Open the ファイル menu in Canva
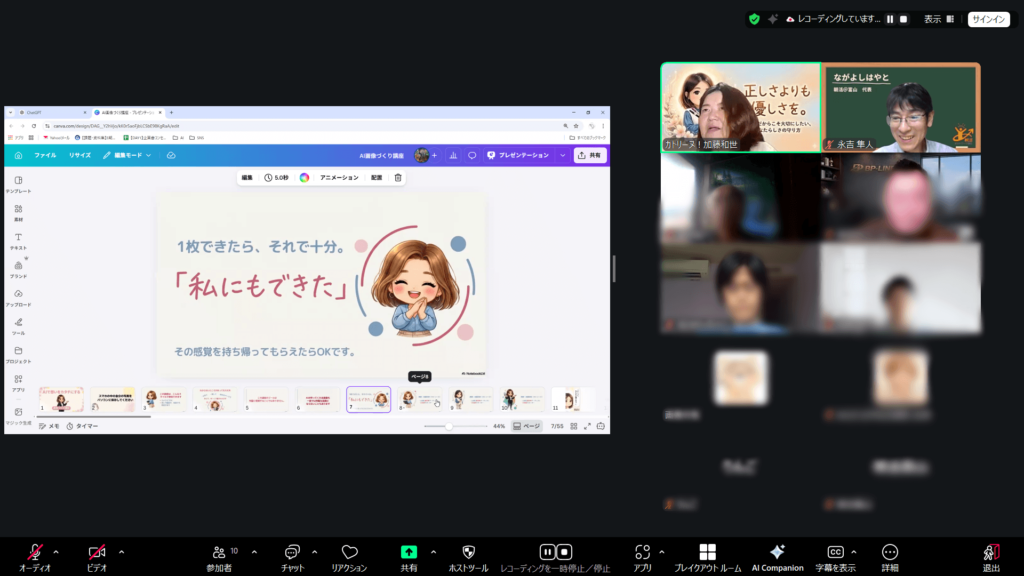The image size is (1024, 576). [x=45, y=155]
